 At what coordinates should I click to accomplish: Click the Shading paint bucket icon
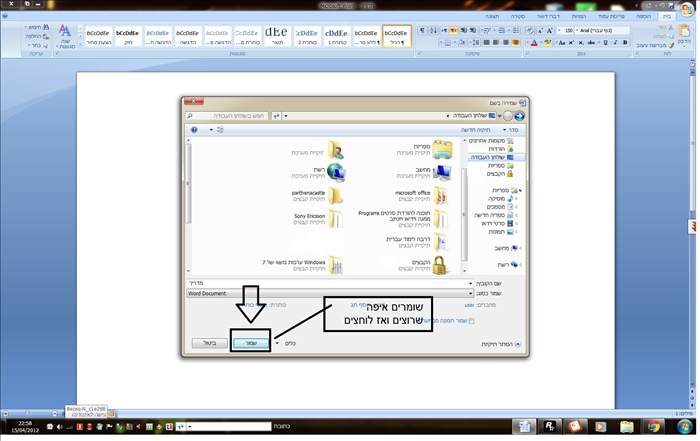point(462,42)
